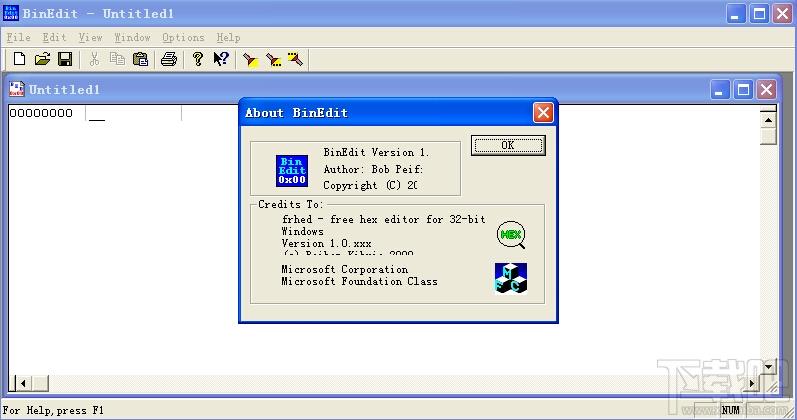Screen dimensions: 797x420
Task: Close the Untitled1 child window
Action: (767, 90)
